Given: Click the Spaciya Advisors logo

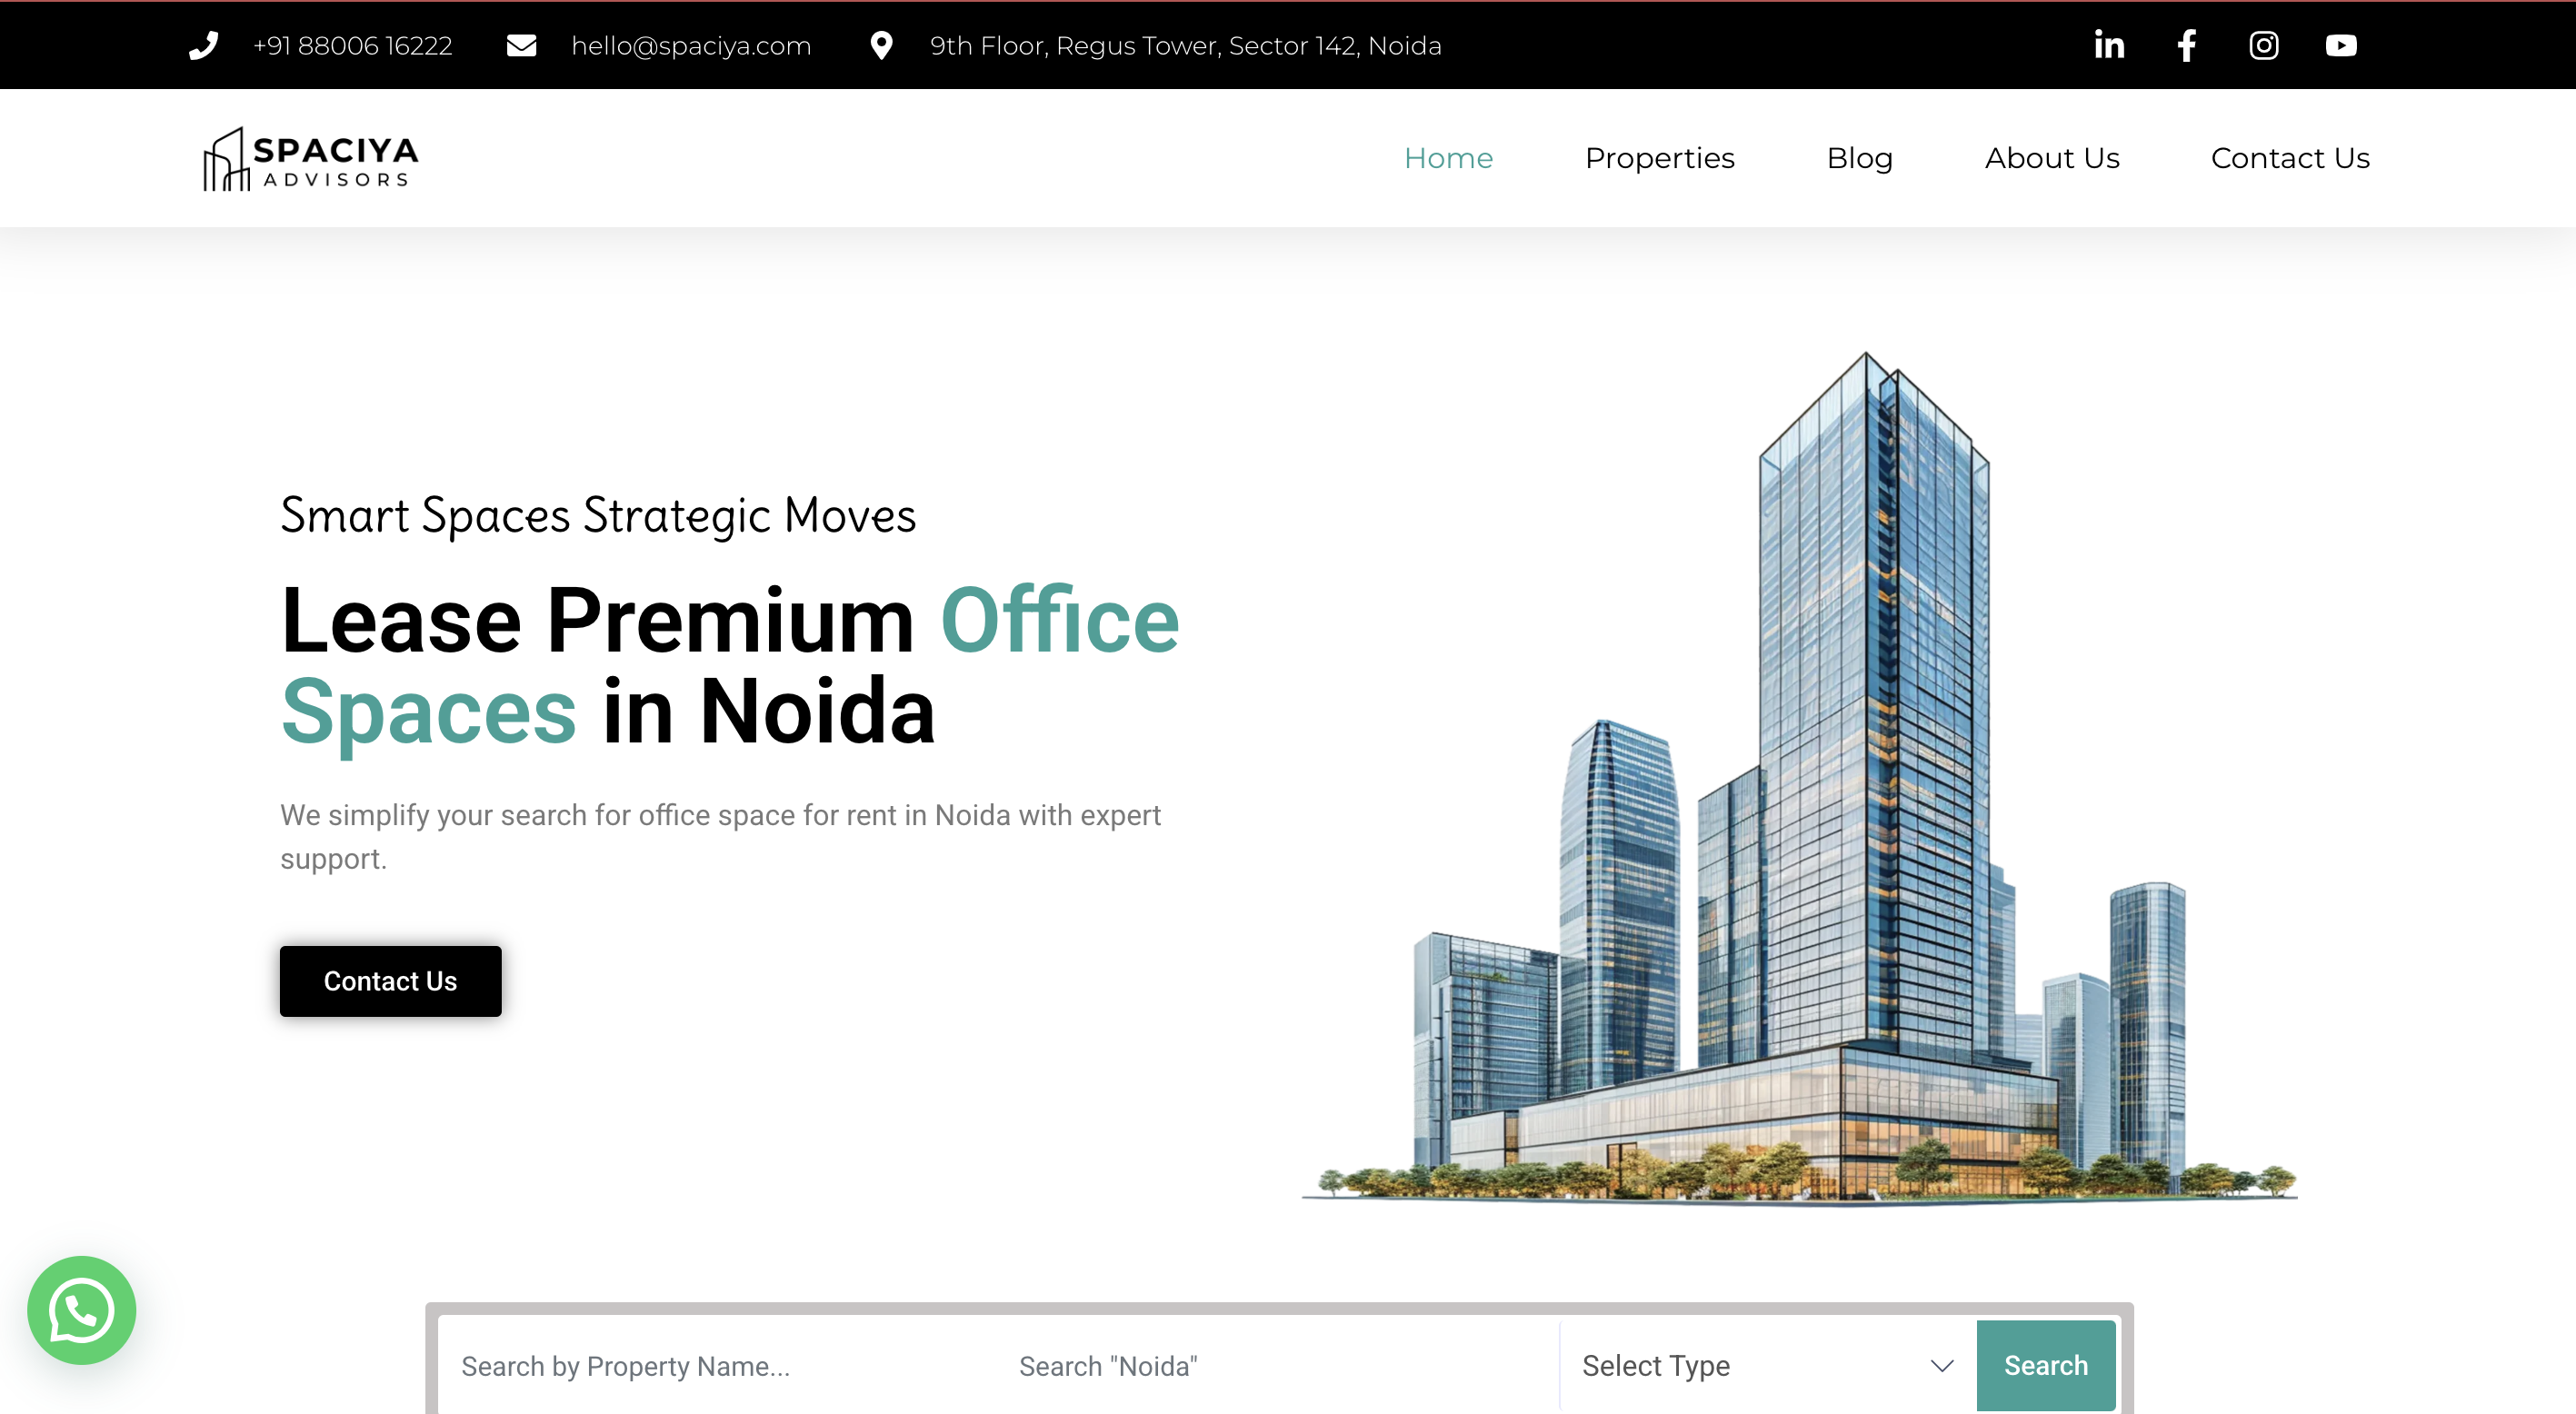Looking at the screenshot, I should pos(311,158).
